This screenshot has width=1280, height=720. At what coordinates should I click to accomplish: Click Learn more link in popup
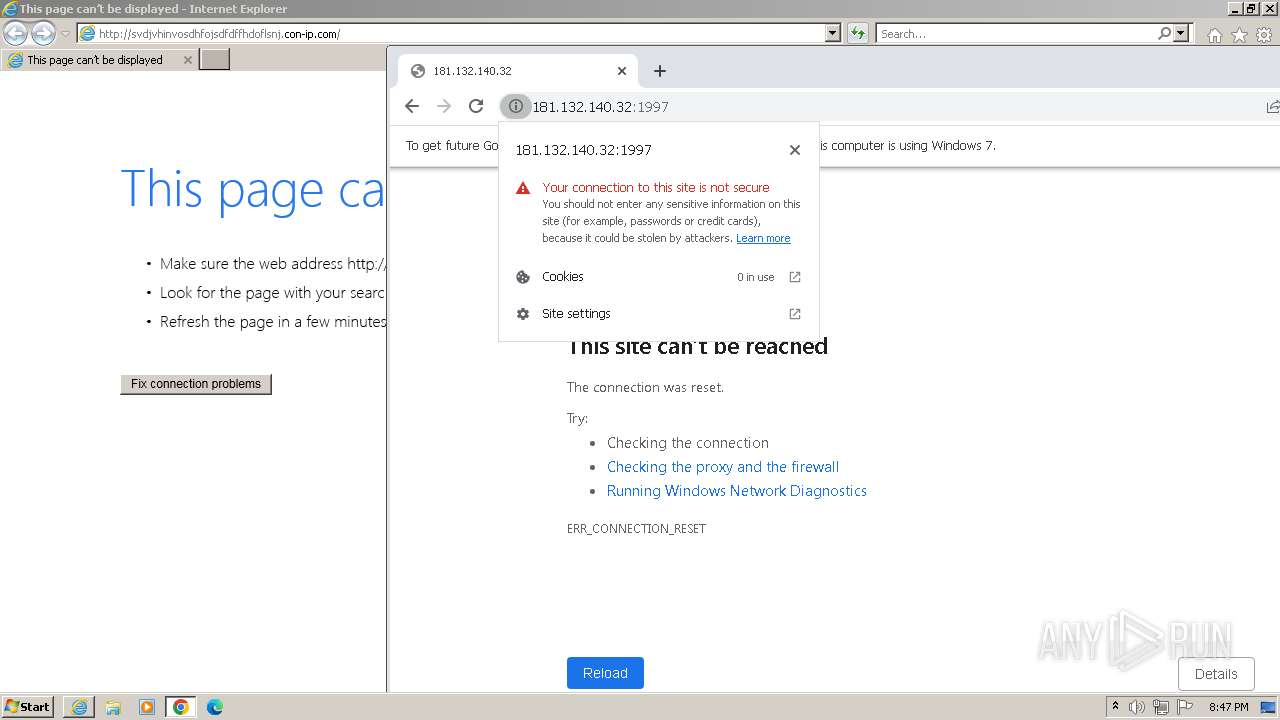tap(763, 238)
